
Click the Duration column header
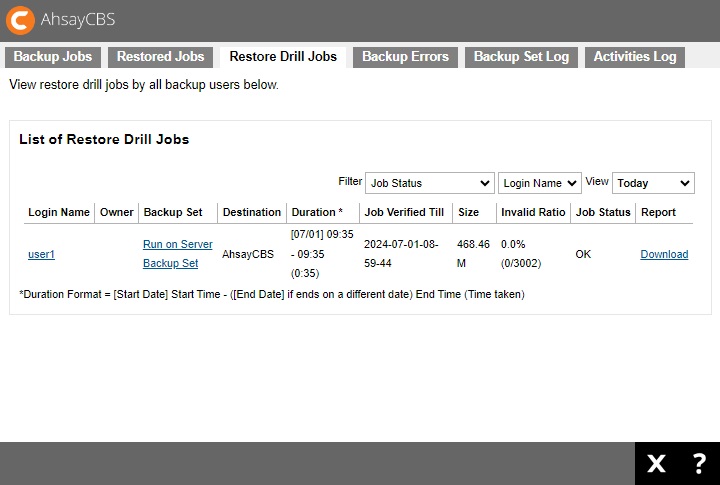(316, 212)
